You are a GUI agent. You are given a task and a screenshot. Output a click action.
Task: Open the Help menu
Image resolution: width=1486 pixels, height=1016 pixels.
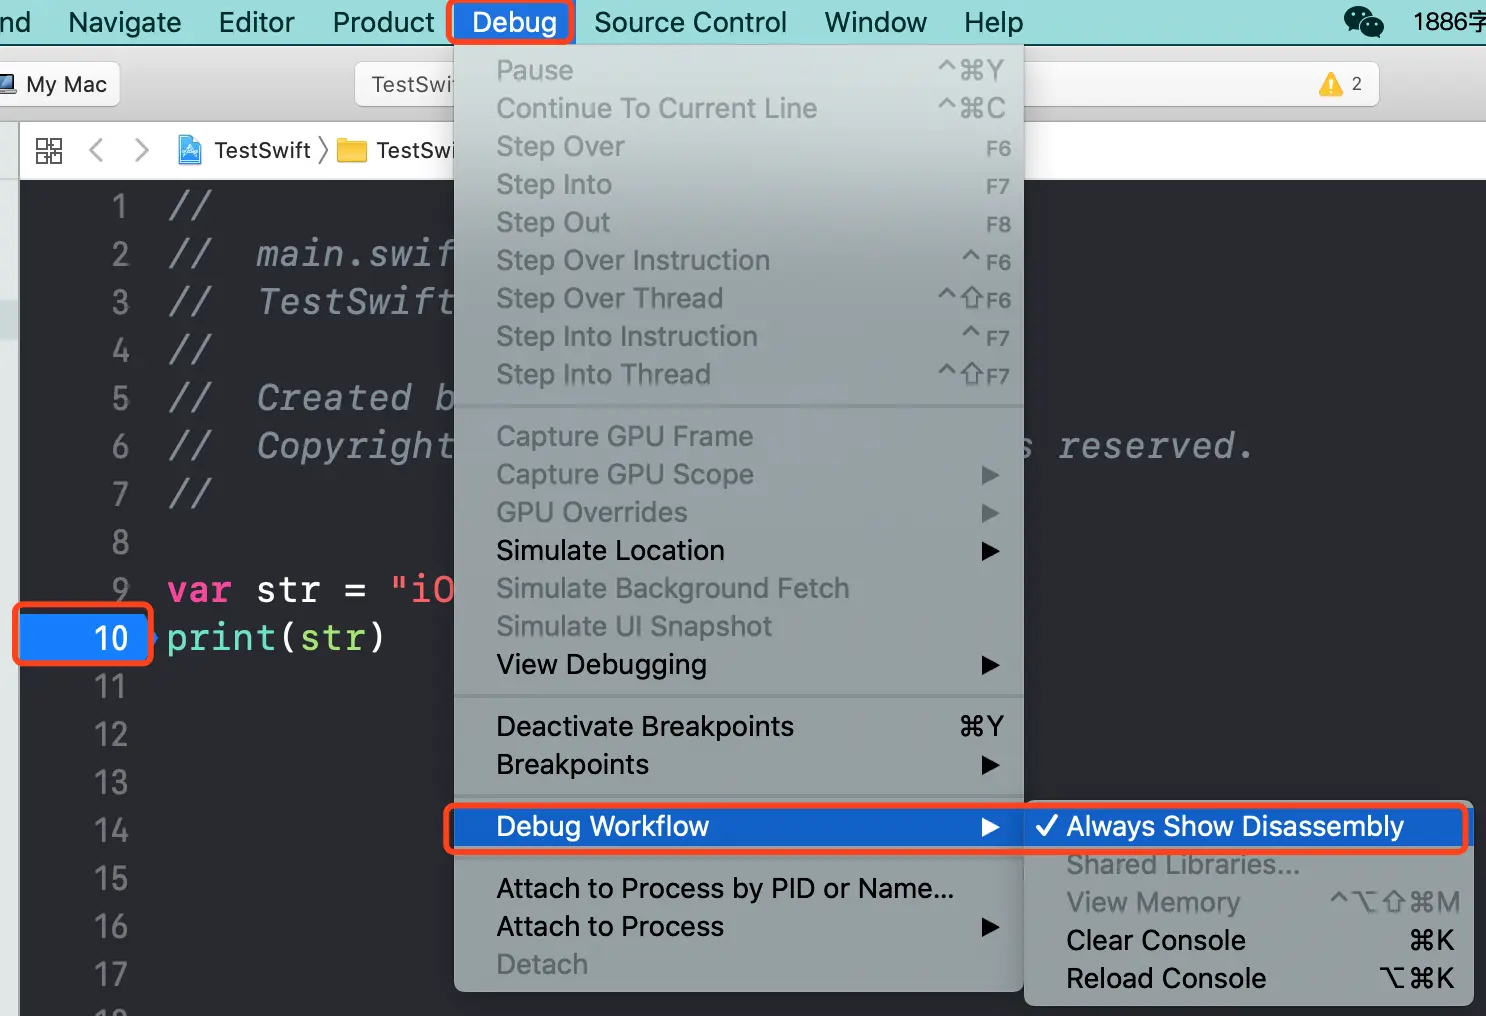point(993,22)
